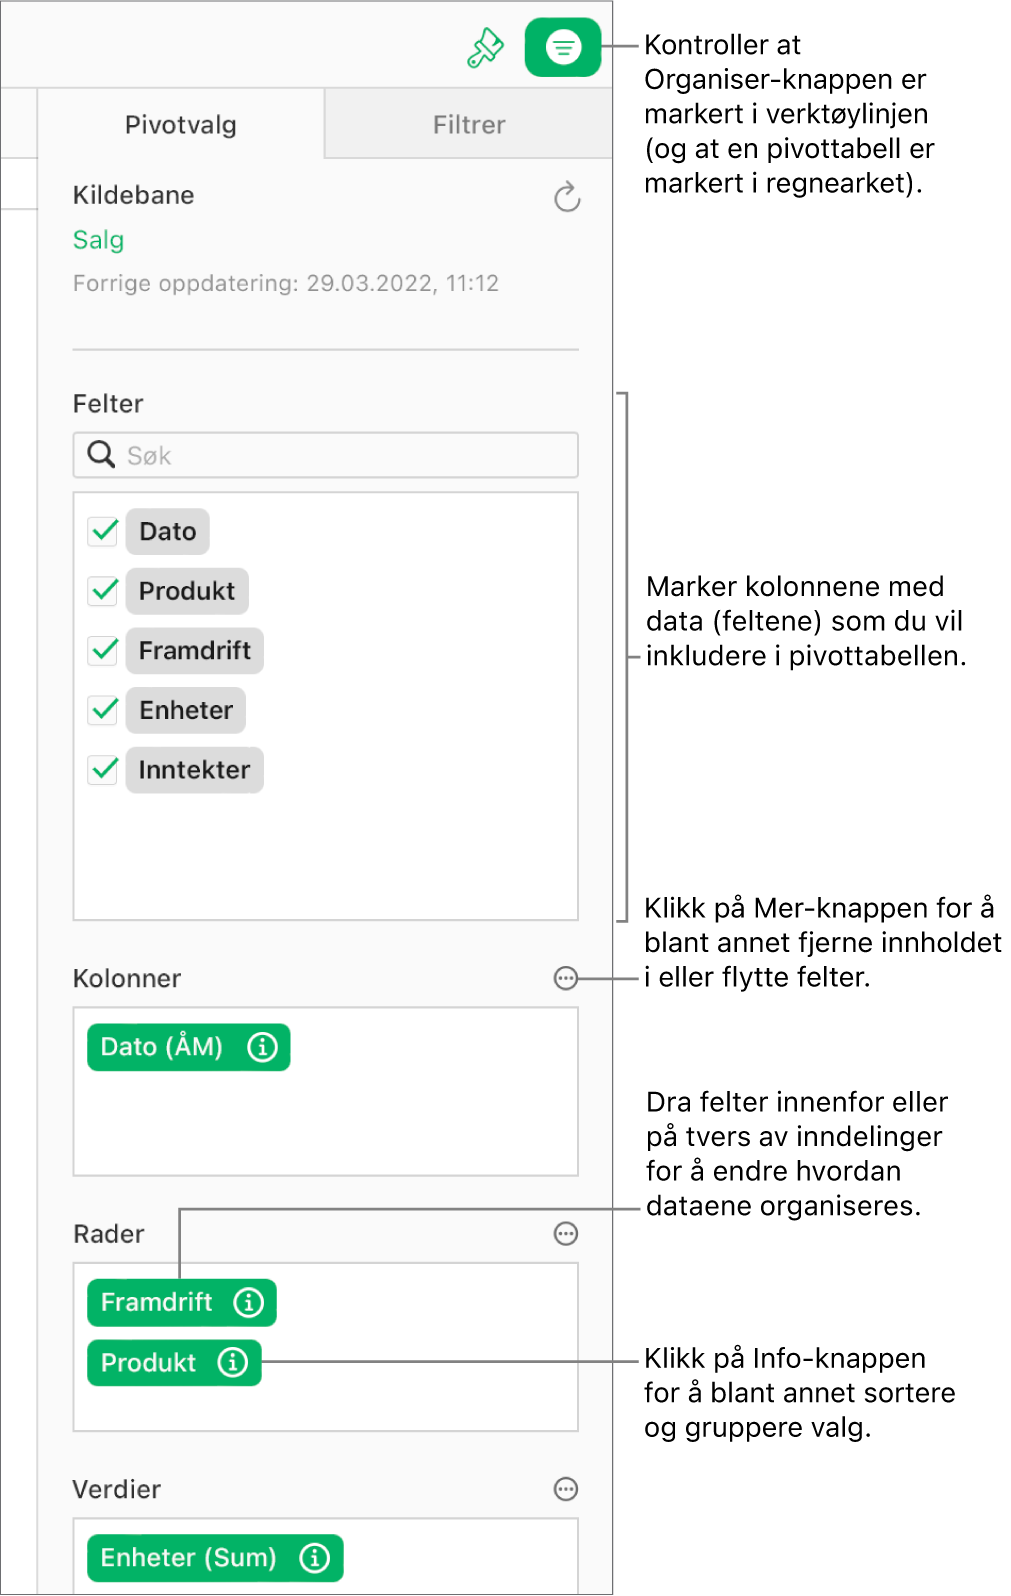The image size is (1011, 1596).
Task: Select the Pivotvalg tab
Action: (x=180, y=124)
